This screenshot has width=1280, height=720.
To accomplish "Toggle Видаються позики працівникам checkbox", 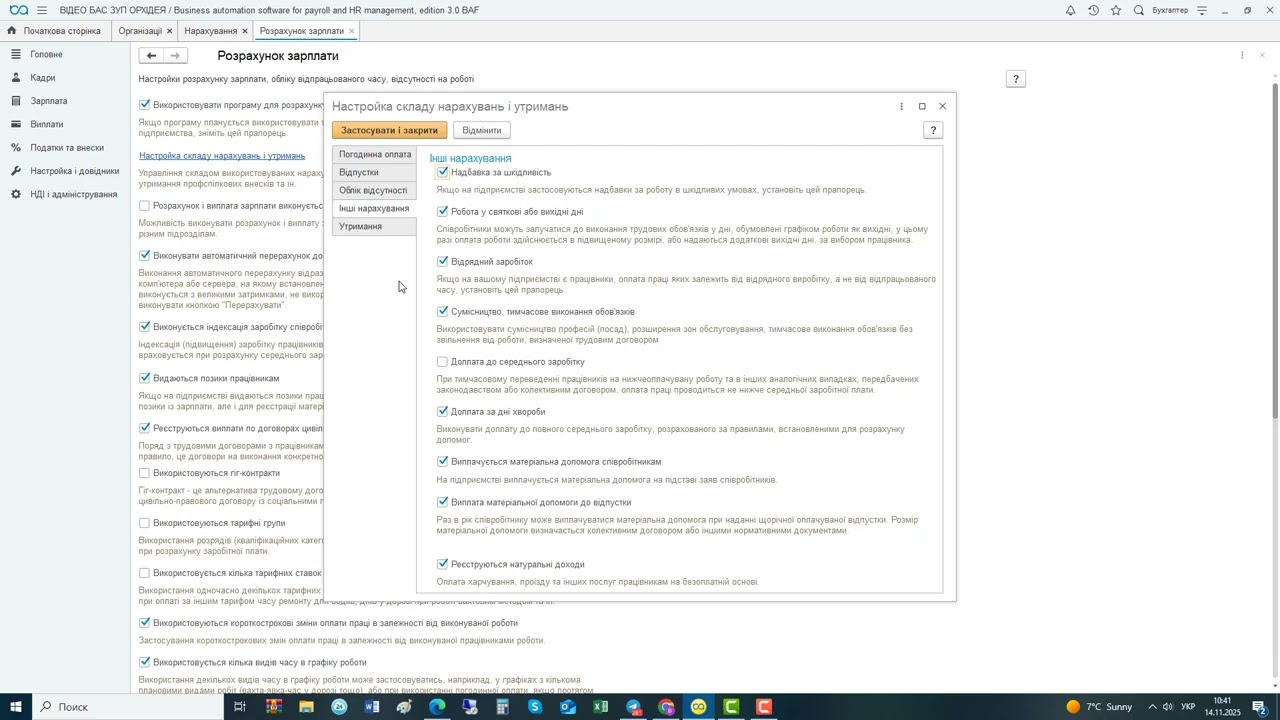I will point(145,378).
